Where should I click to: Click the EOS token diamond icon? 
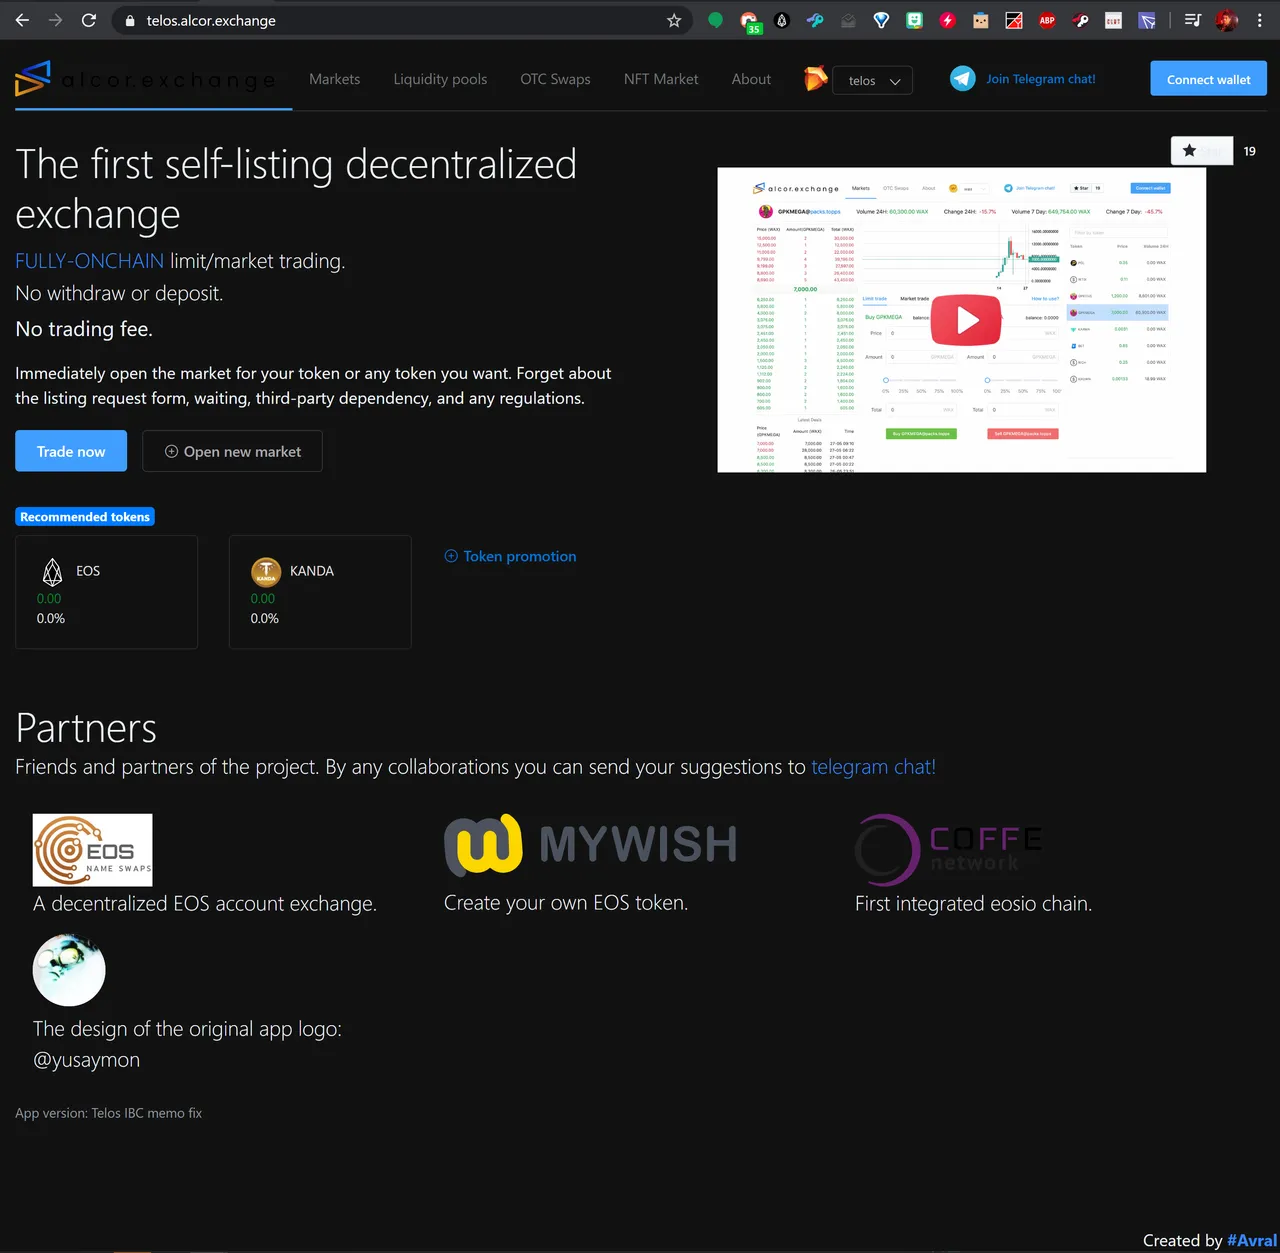[53, 571]
